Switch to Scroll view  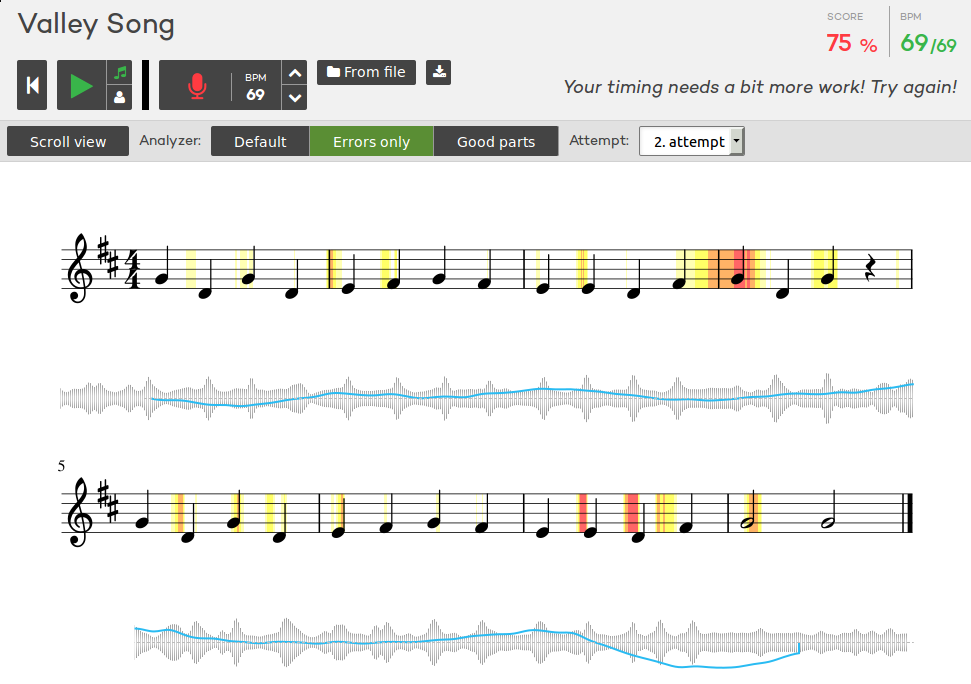(68, 142)
